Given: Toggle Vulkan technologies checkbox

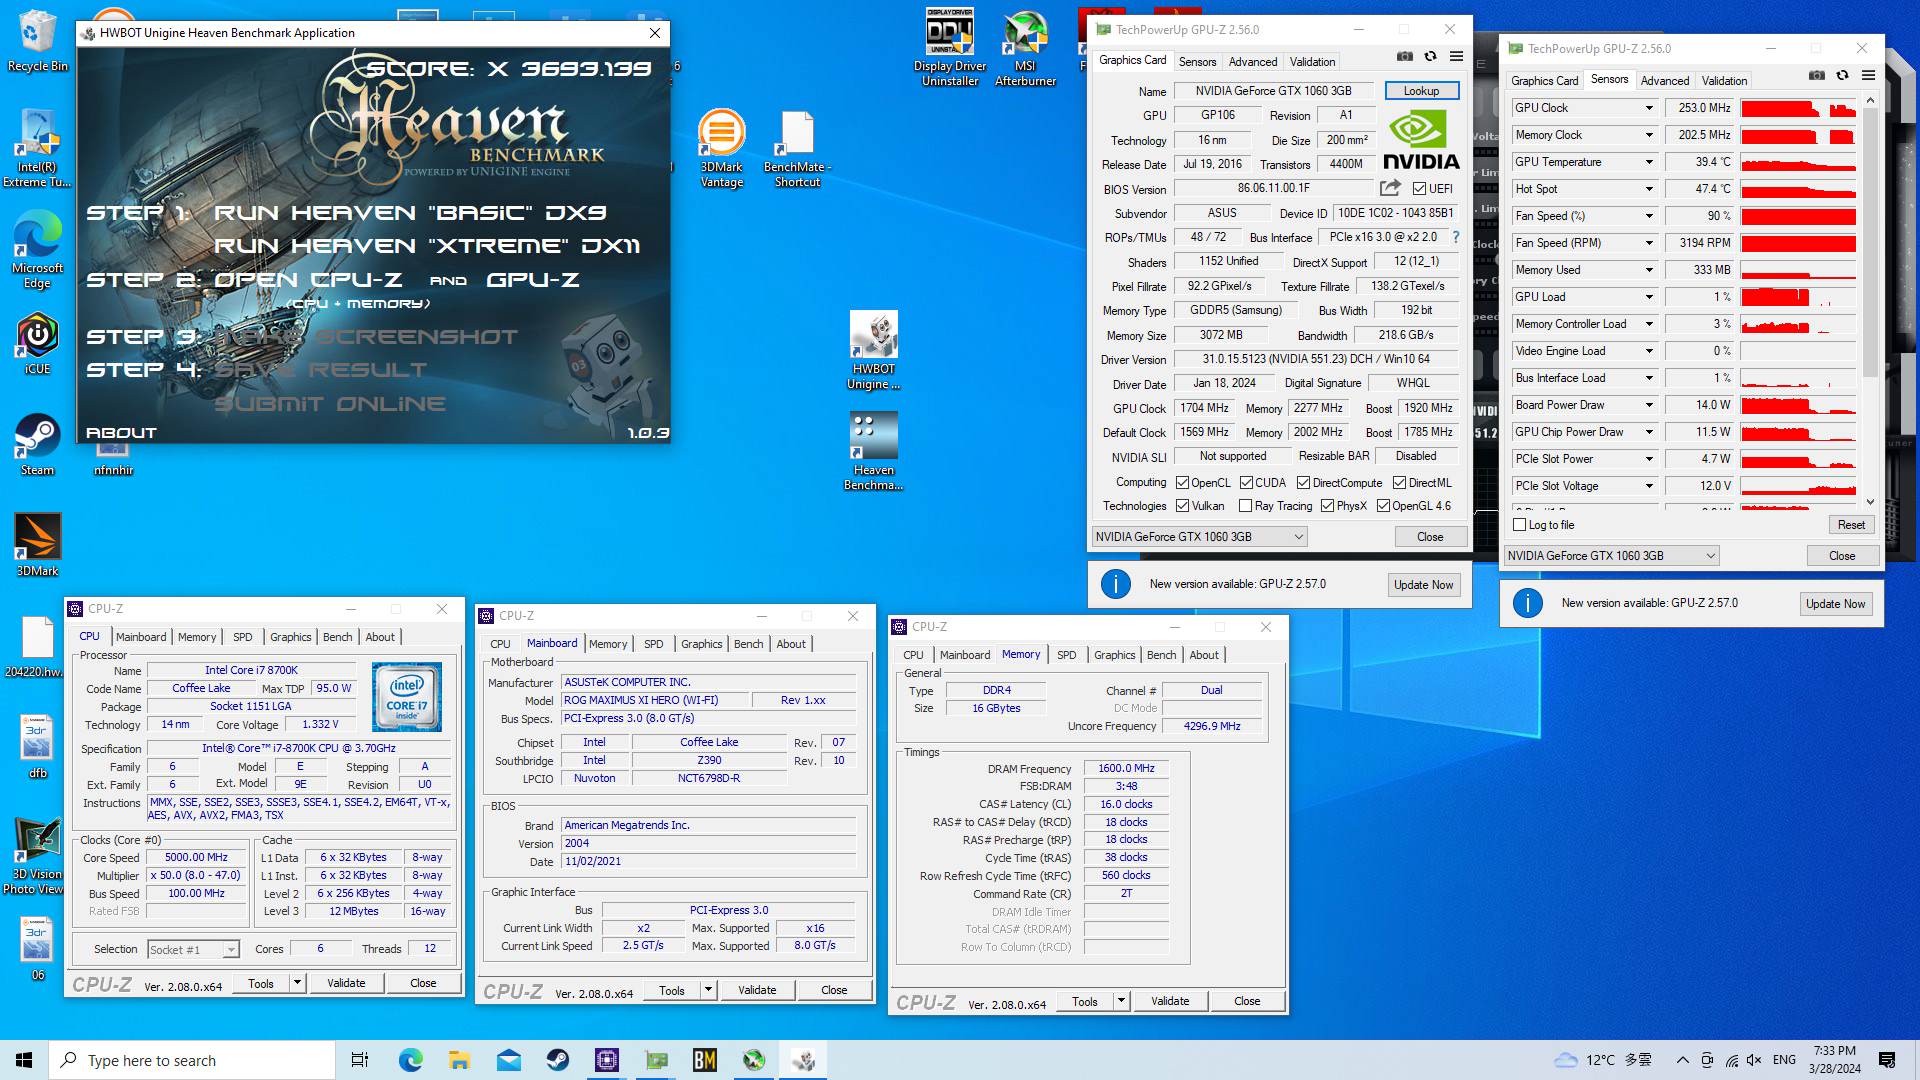Looking at the screenshot, I should point(1182,506).
